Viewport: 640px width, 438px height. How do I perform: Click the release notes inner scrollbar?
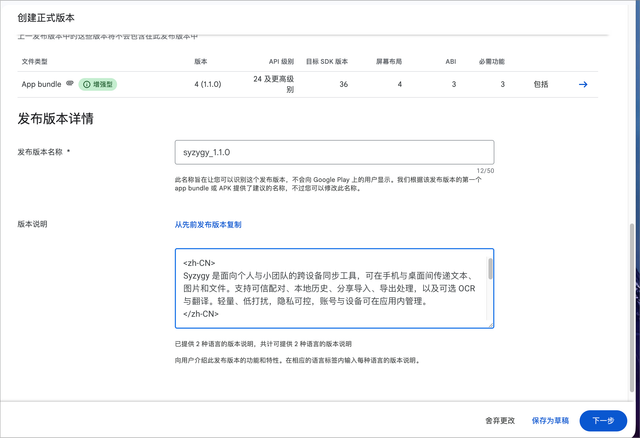(490, 269)
